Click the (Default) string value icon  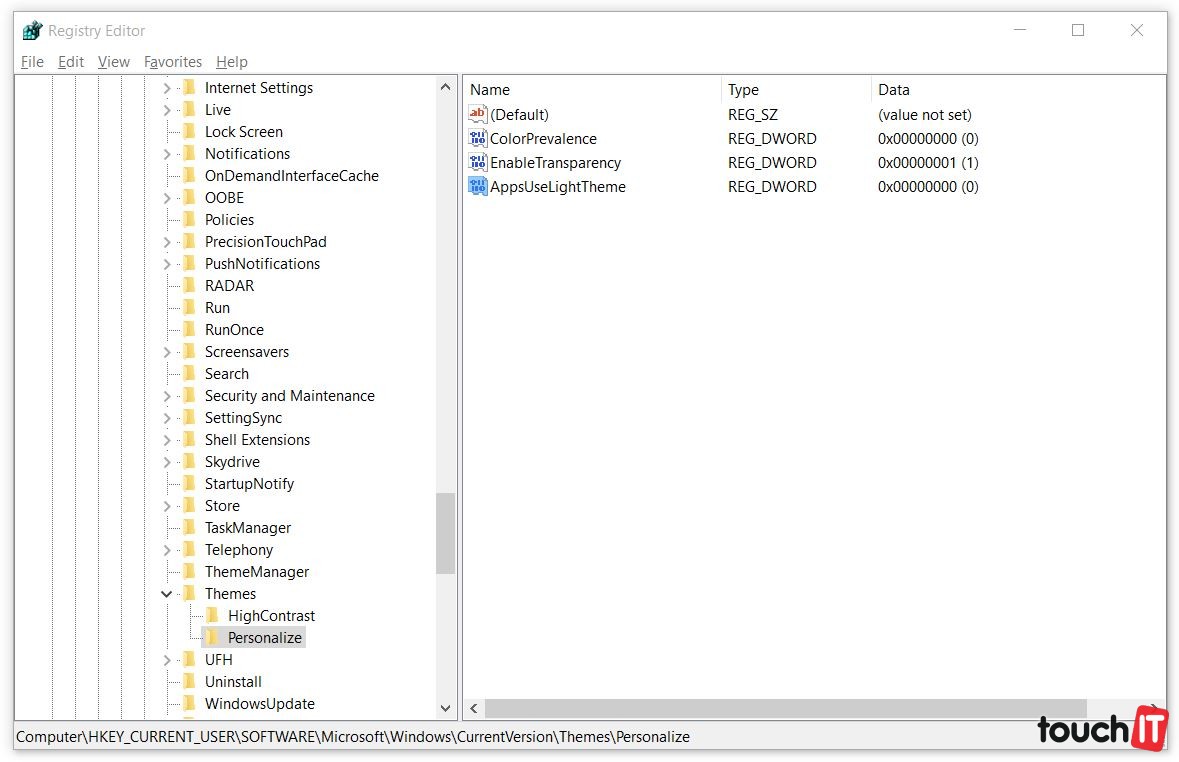point(477,115)
